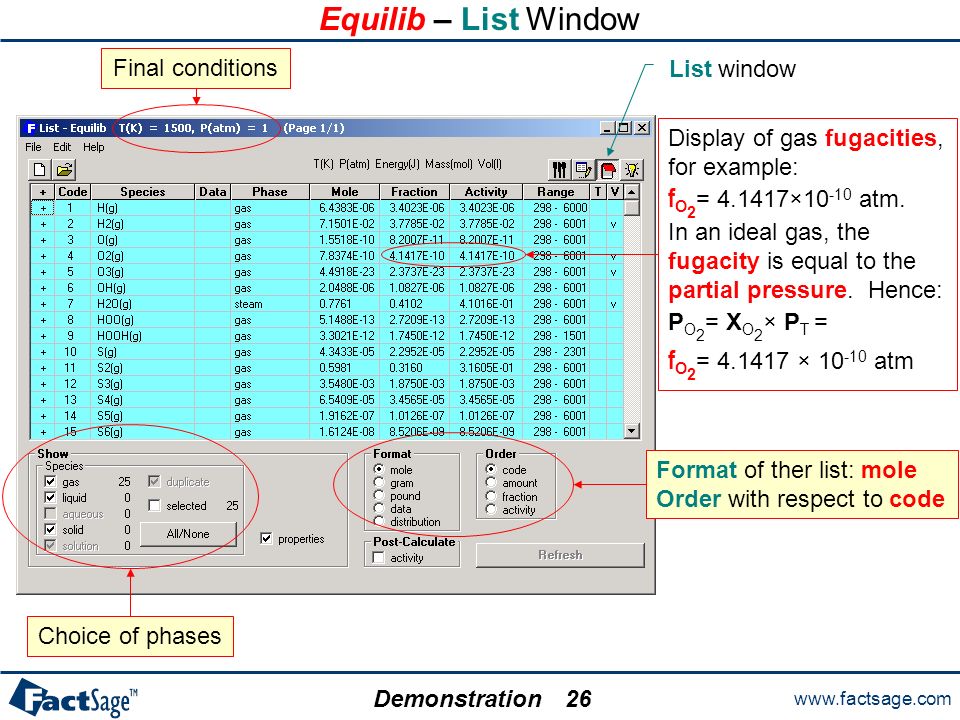This screenshot has width=960, height=720.
Task: Click the New file icon
Action: [x=40, y=170]
